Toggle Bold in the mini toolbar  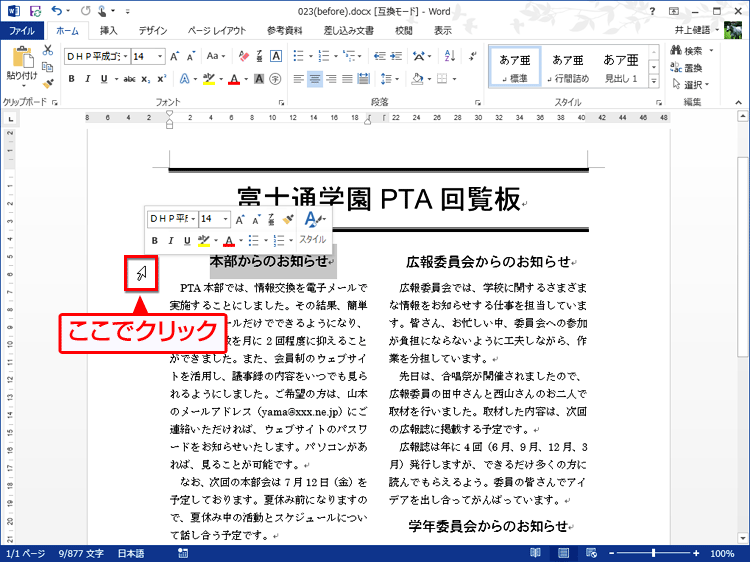[x=154, y=241]
